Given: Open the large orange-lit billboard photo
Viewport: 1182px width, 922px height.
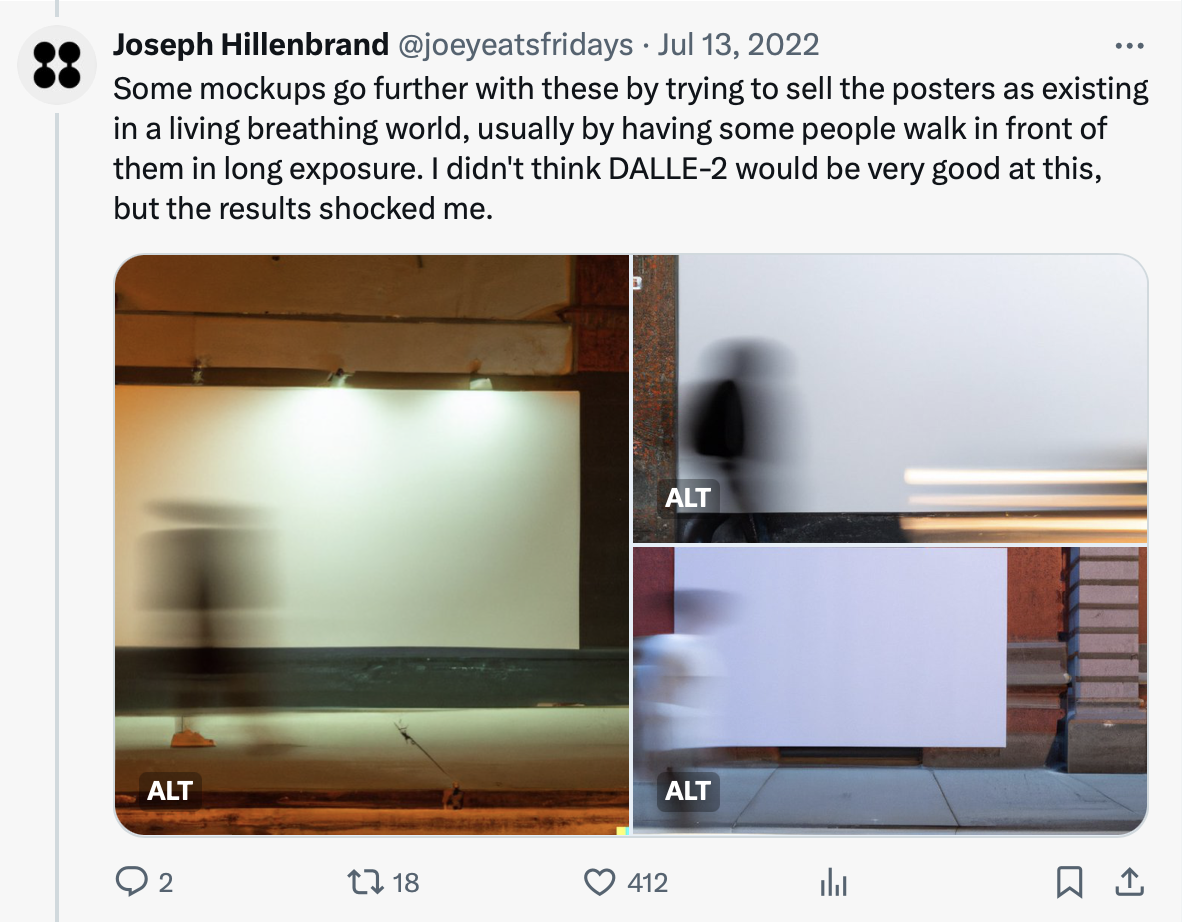Looking at the screenshot, I should [372, 545].
